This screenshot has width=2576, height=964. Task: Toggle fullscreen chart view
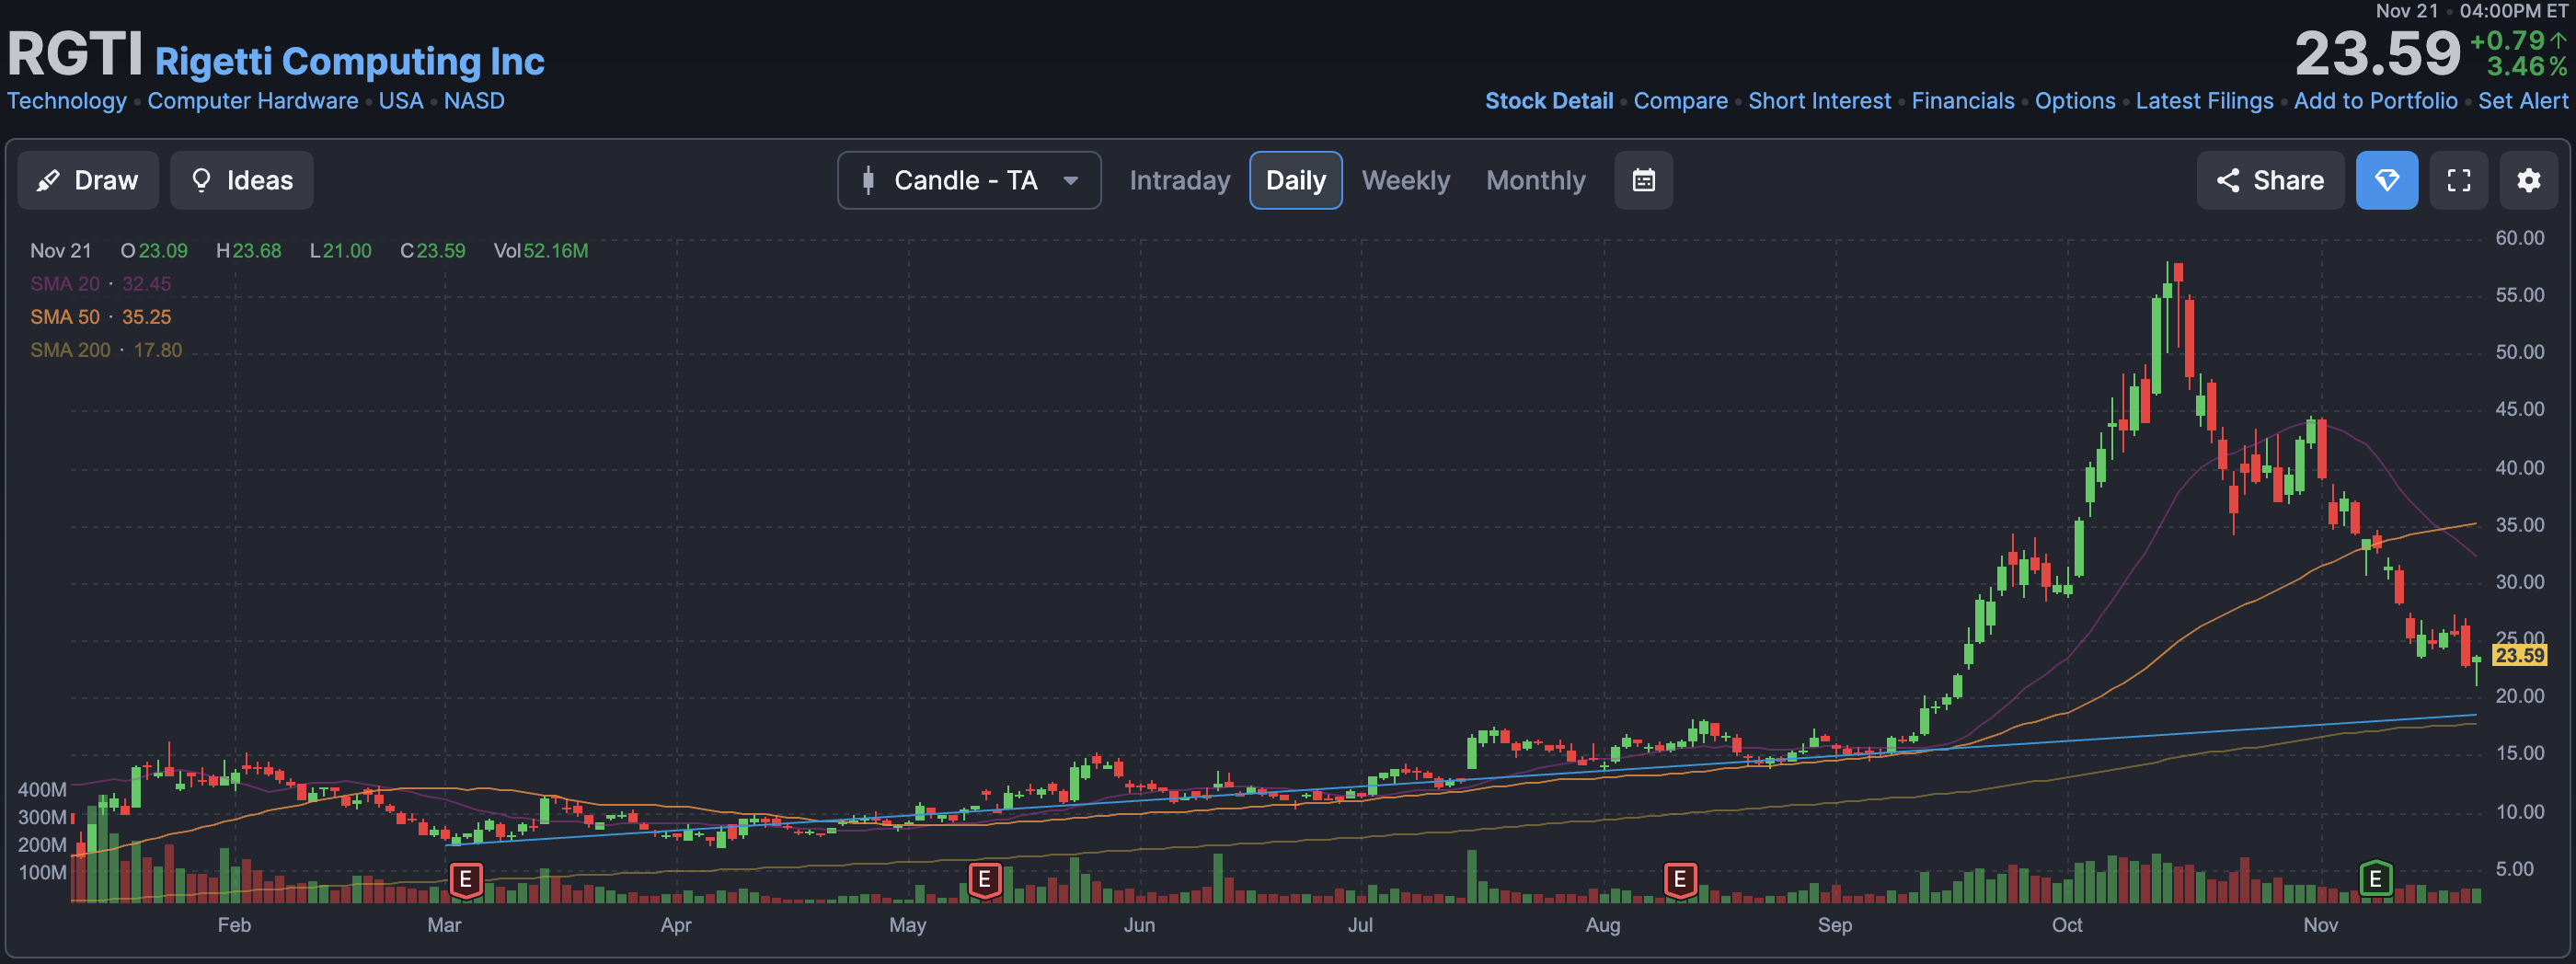pyautogui.click(x=2458, y=180)
